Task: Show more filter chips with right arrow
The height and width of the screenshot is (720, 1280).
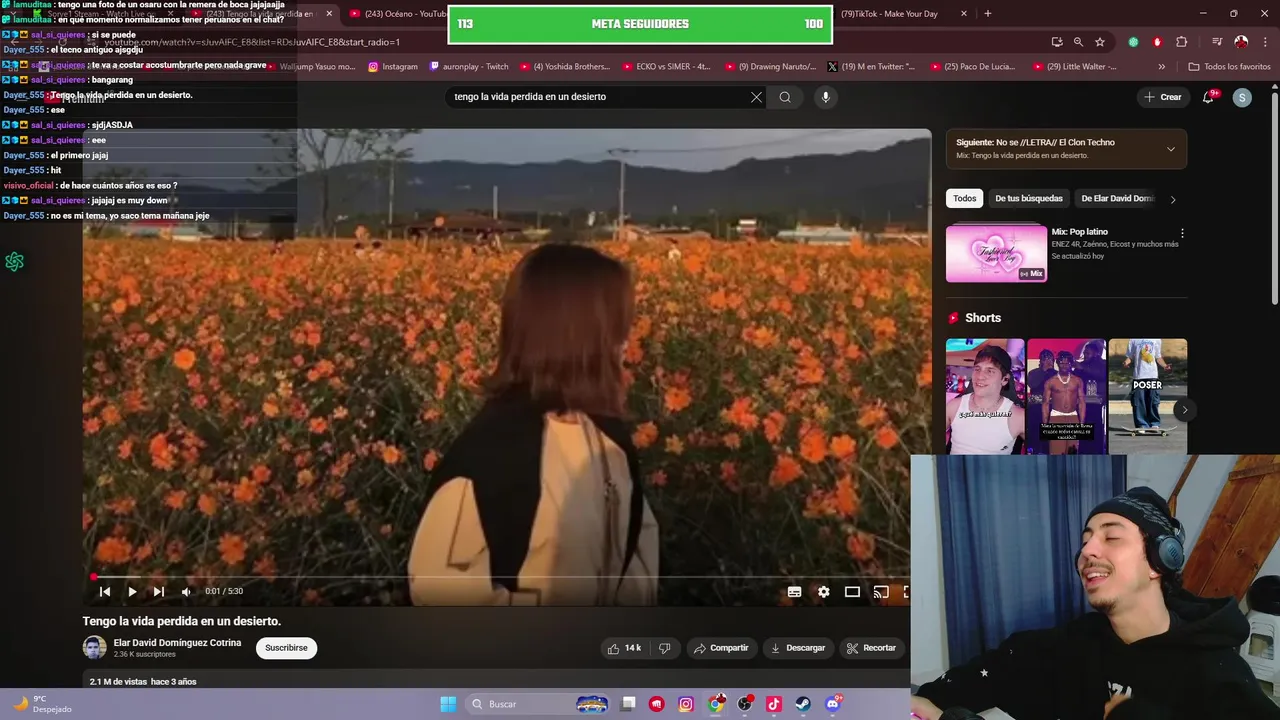Action: pyautogui.click(x=1173, y=199)
